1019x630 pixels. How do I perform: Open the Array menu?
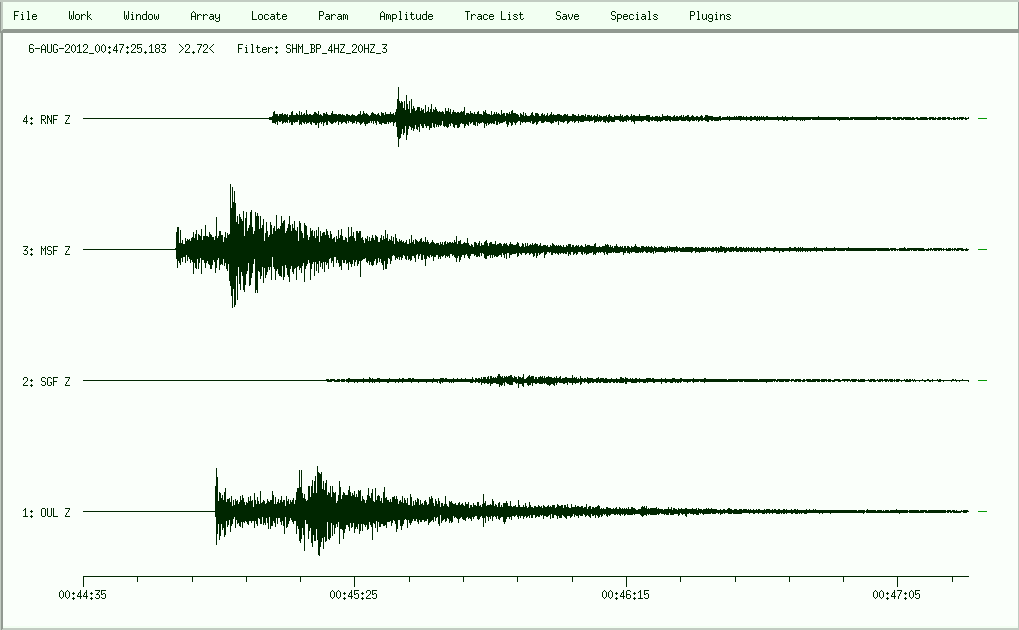pyautogui.click(x=205, y=16)
